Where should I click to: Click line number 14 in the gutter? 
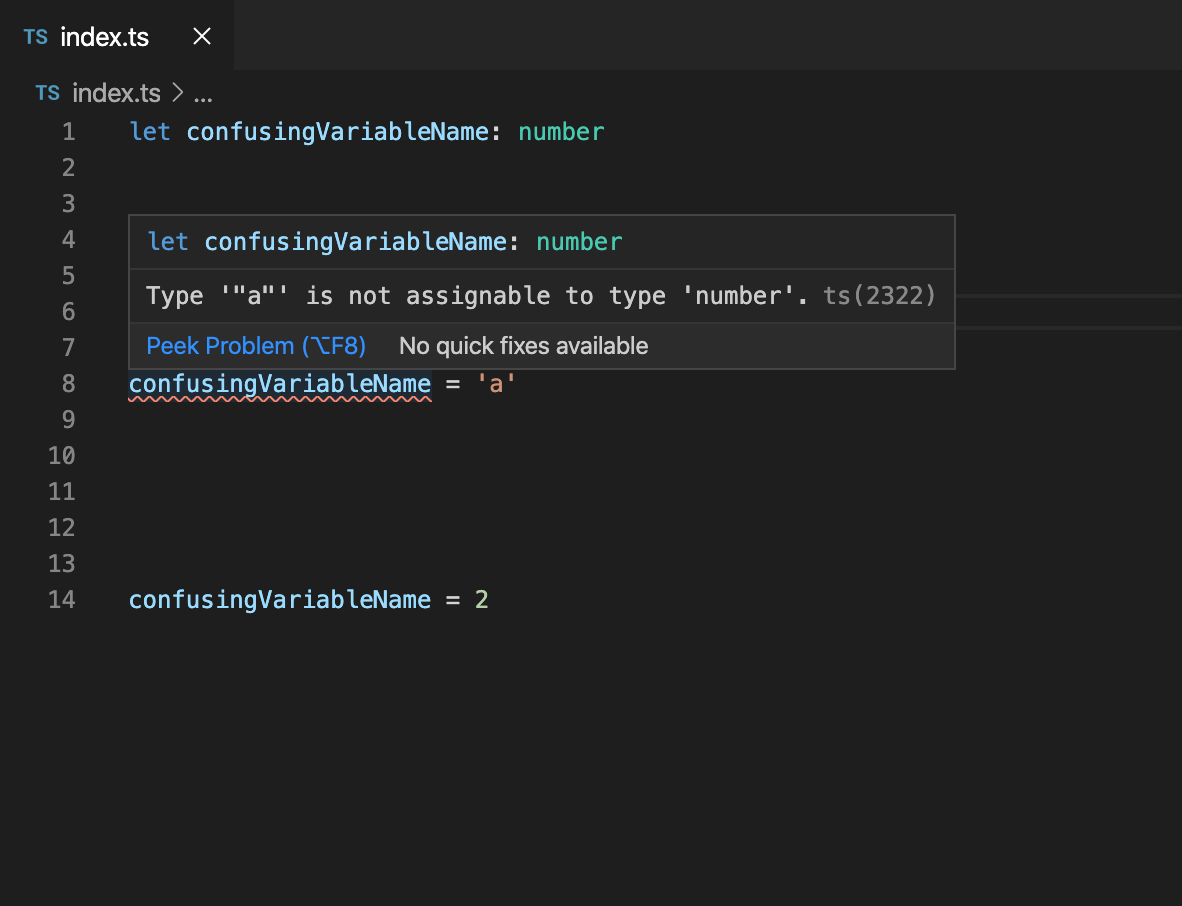click(61, 599)
